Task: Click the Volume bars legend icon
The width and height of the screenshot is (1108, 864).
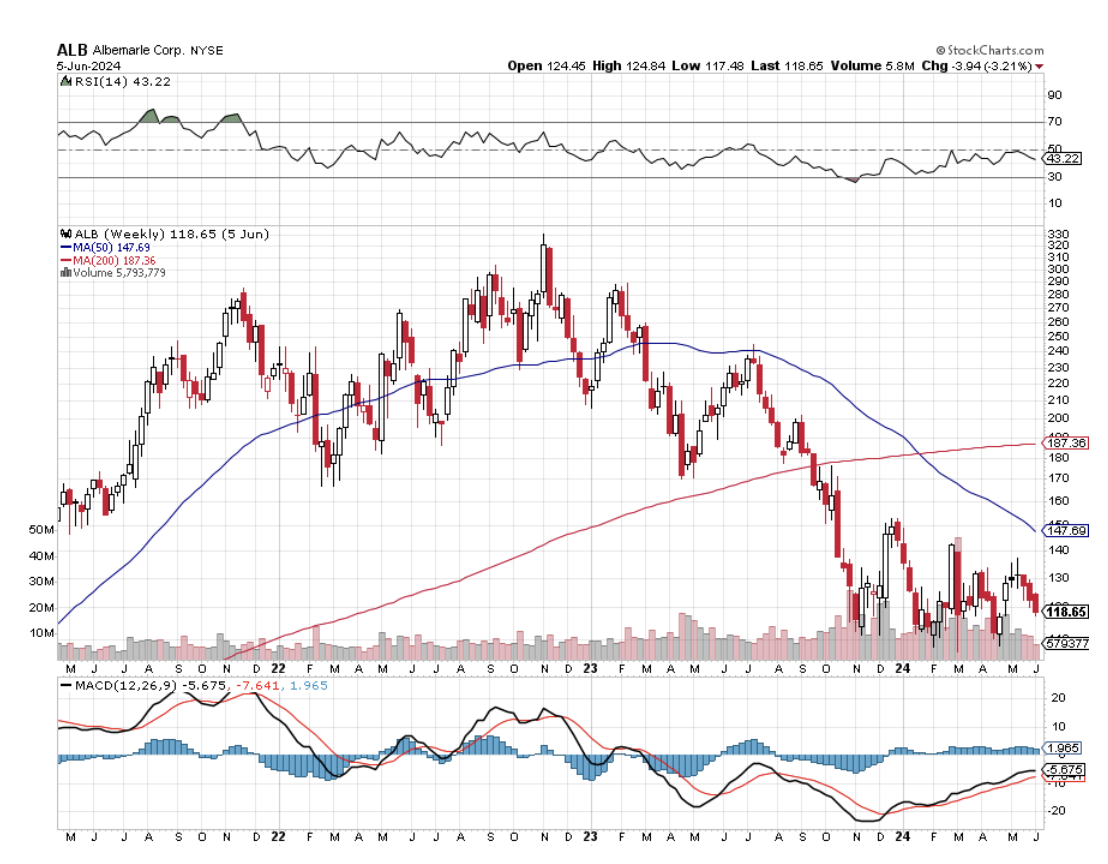Action: (x=66, y=272)
